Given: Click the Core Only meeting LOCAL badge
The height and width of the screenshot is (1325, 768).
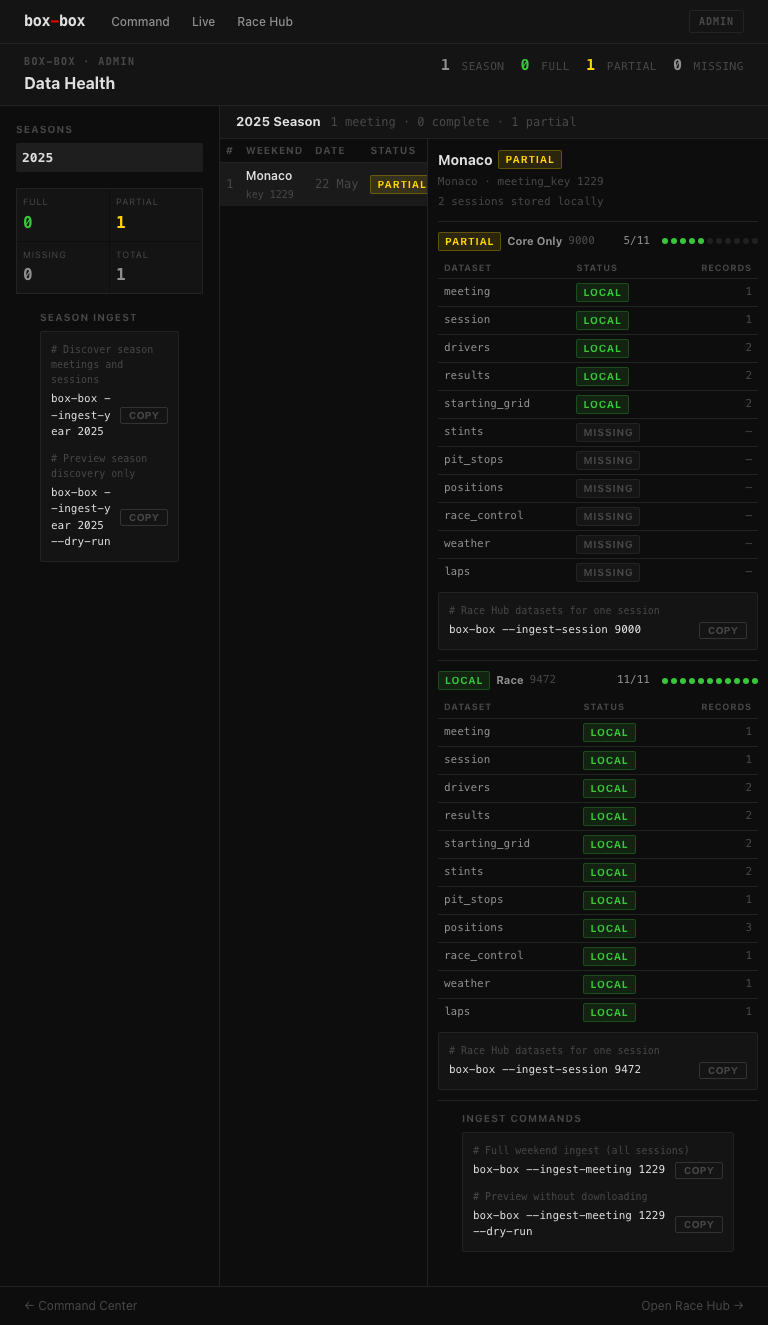Looking at the screenshot, I should [602, 292].
